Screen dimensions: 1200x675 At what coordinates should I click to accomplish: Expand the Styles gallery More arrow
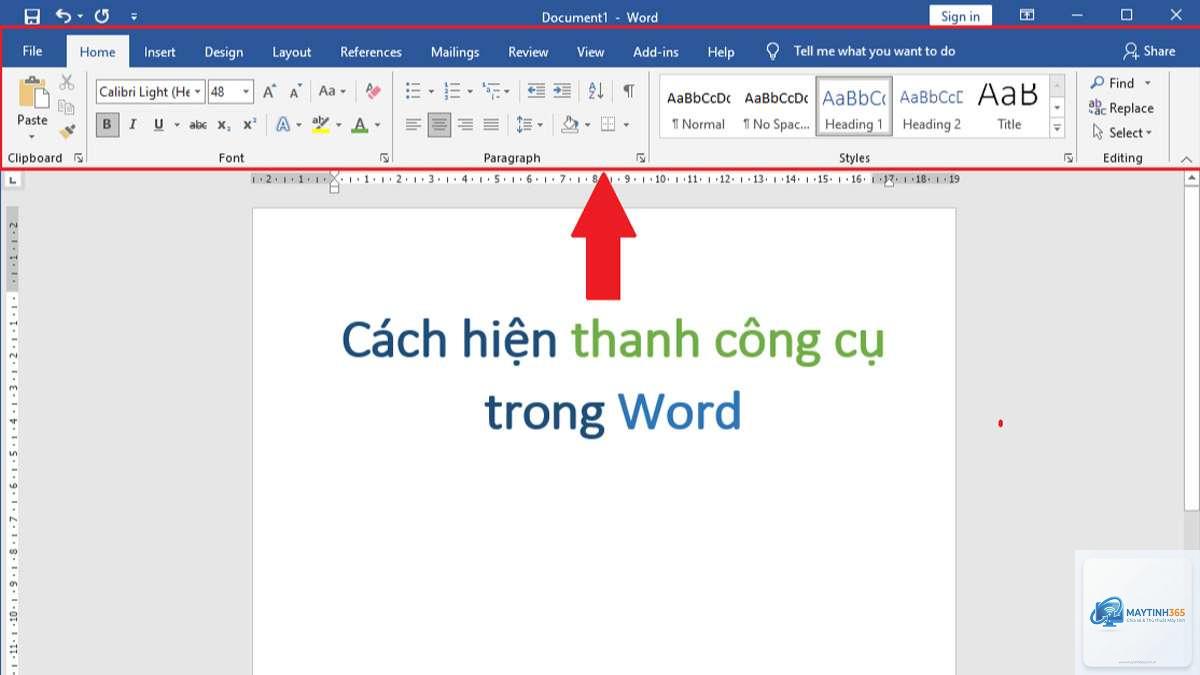tap(1057, 129)
